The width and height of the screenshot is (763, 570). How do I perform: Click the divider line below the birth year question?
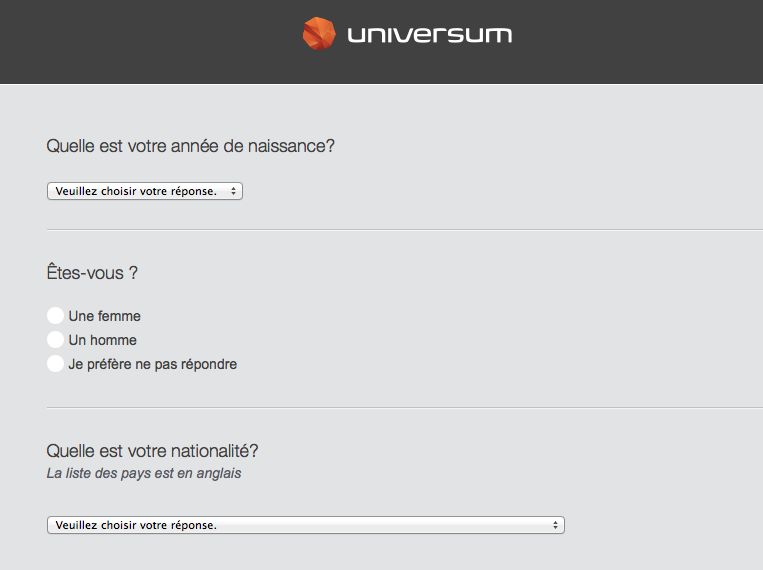click(405, 229)
